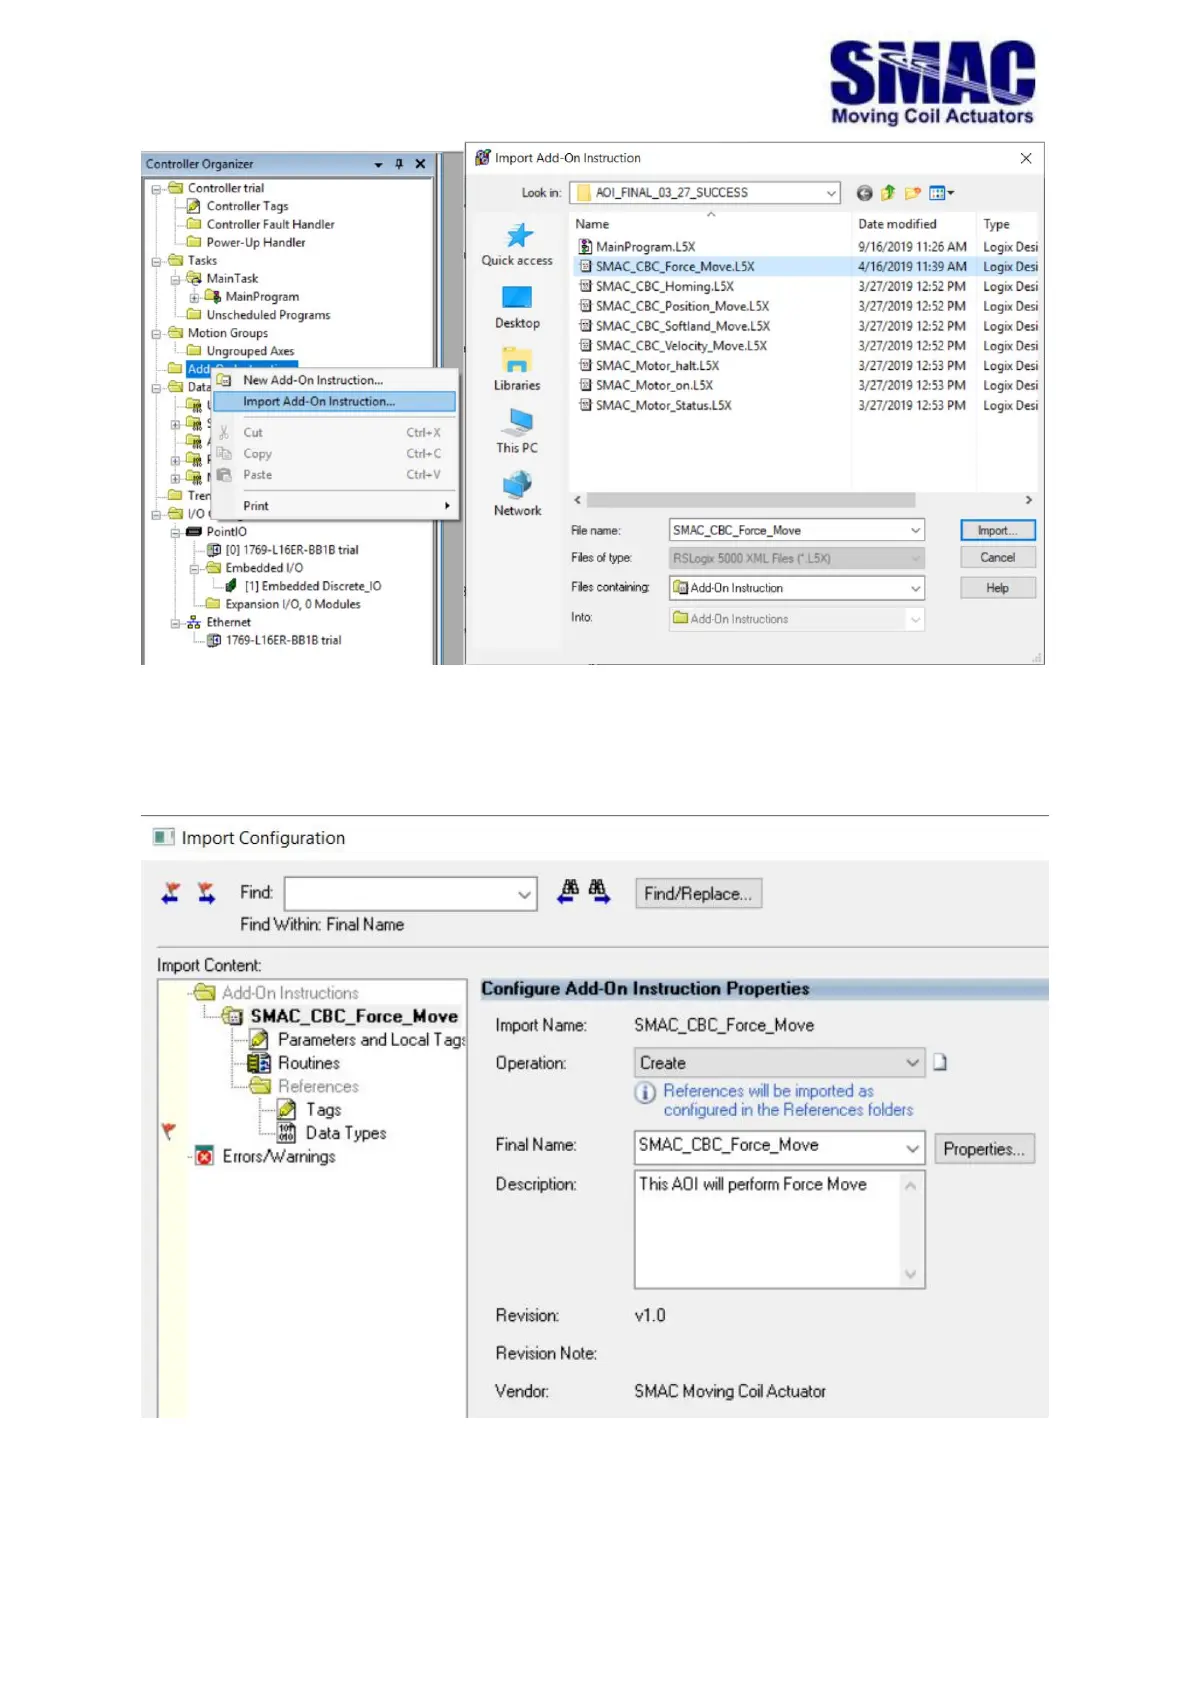
Task: Select Copy in context menu
Action: click(x=335, y=454)
